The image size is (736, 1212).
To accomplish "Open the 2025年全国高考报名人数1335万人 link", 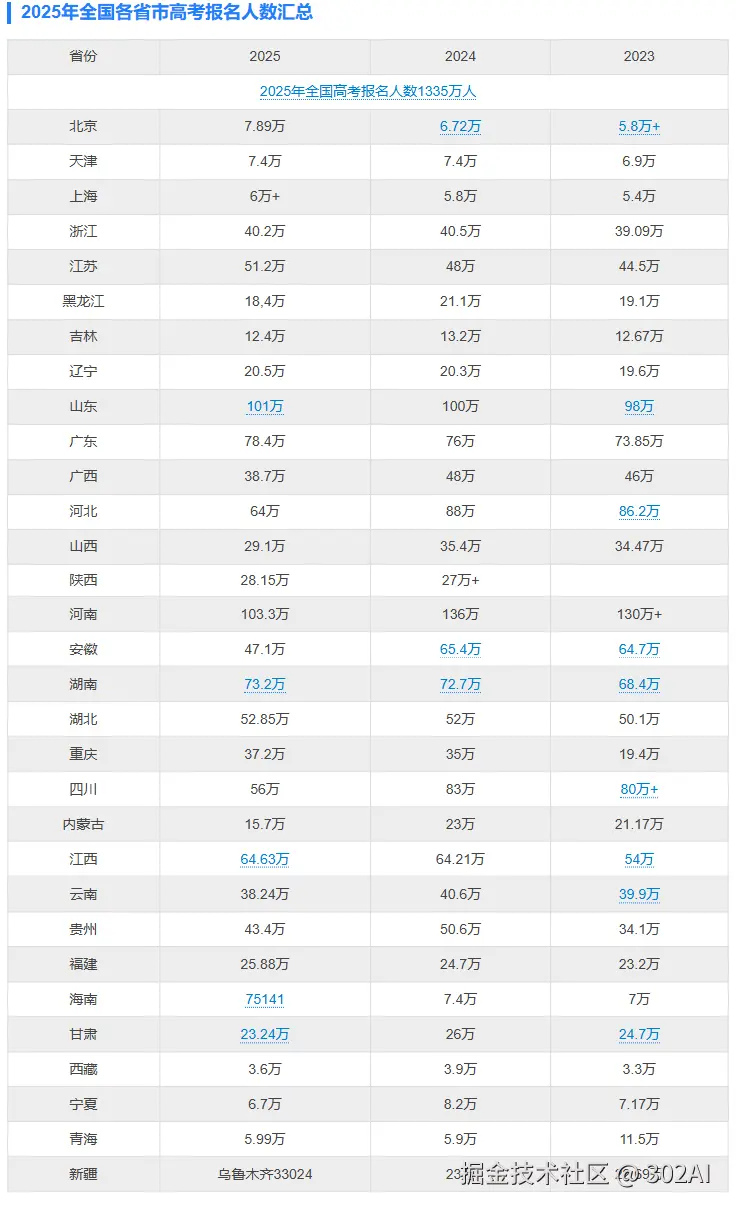I will 367,91.
